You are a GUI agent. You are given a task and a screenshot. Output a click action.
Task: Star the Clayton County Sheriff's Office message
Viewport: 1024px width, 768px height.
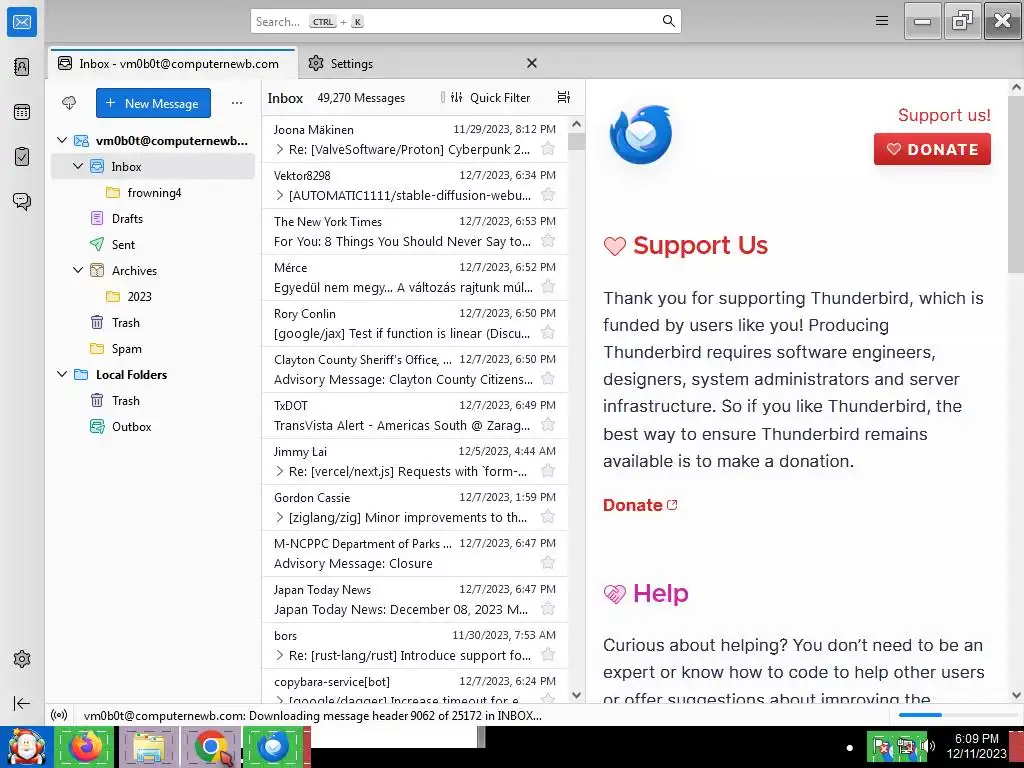548,379
